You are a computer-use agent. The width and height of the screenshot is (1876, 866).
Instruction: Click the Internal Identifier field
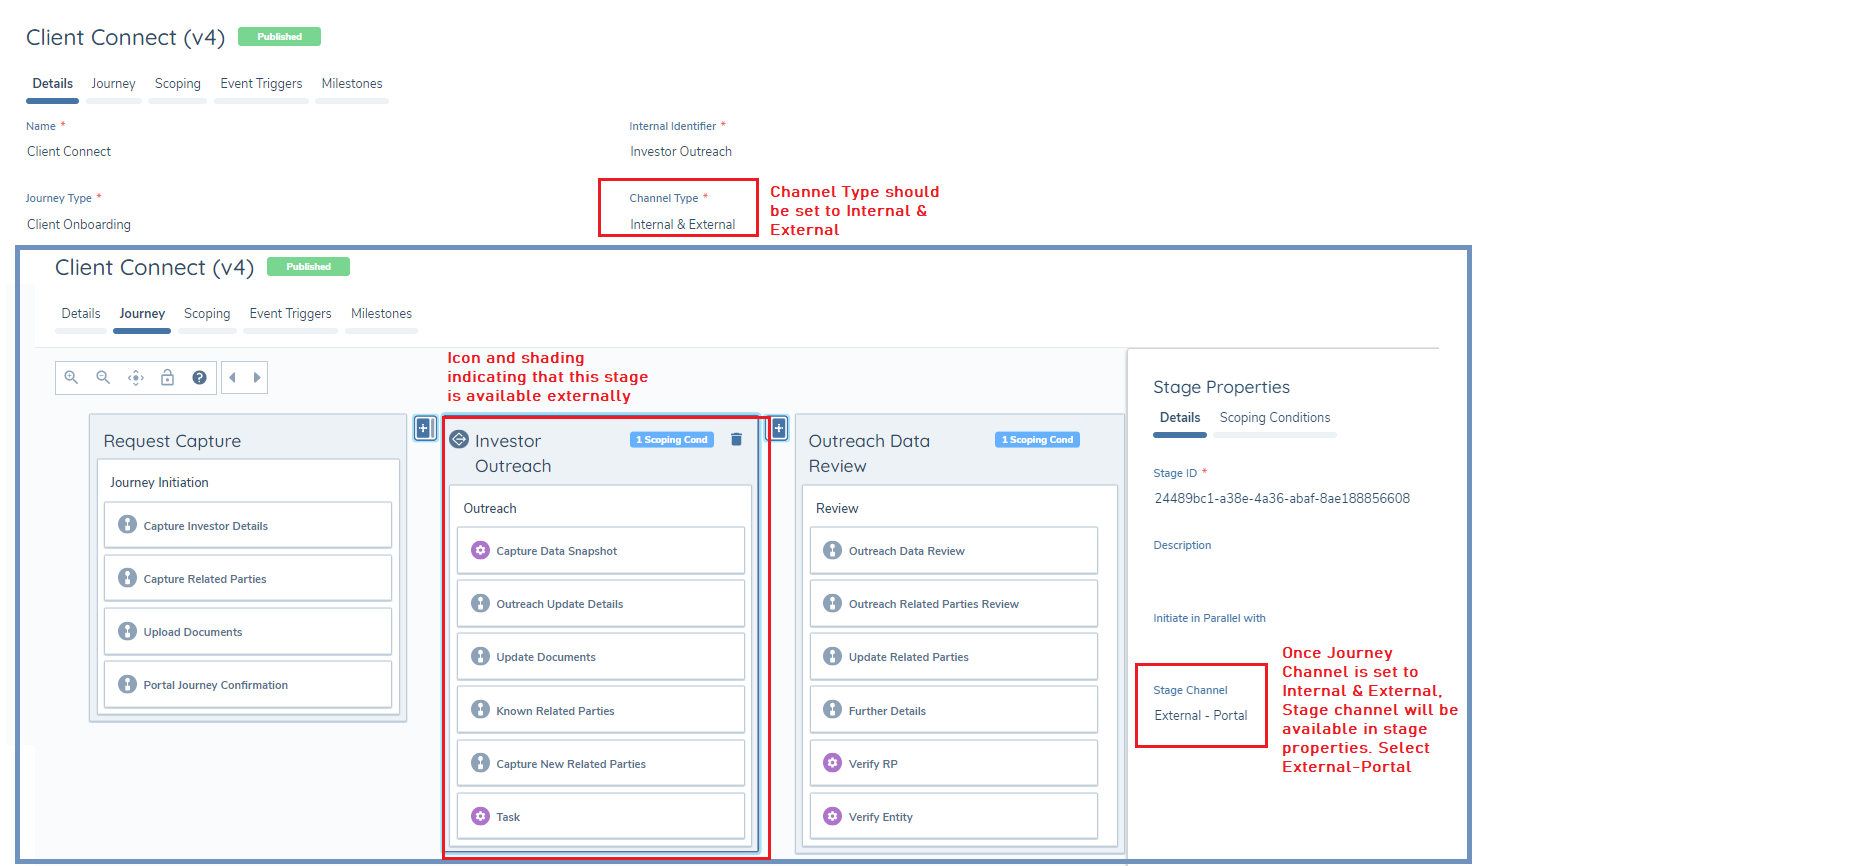pos(681,152)
